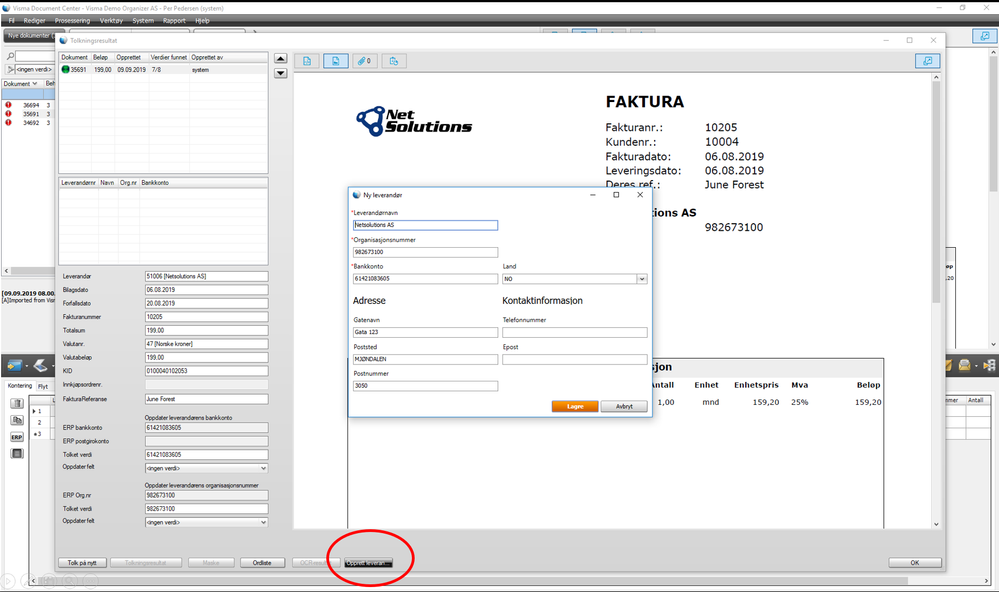Click the up arrow next to document list

click(x=280, y=59)
